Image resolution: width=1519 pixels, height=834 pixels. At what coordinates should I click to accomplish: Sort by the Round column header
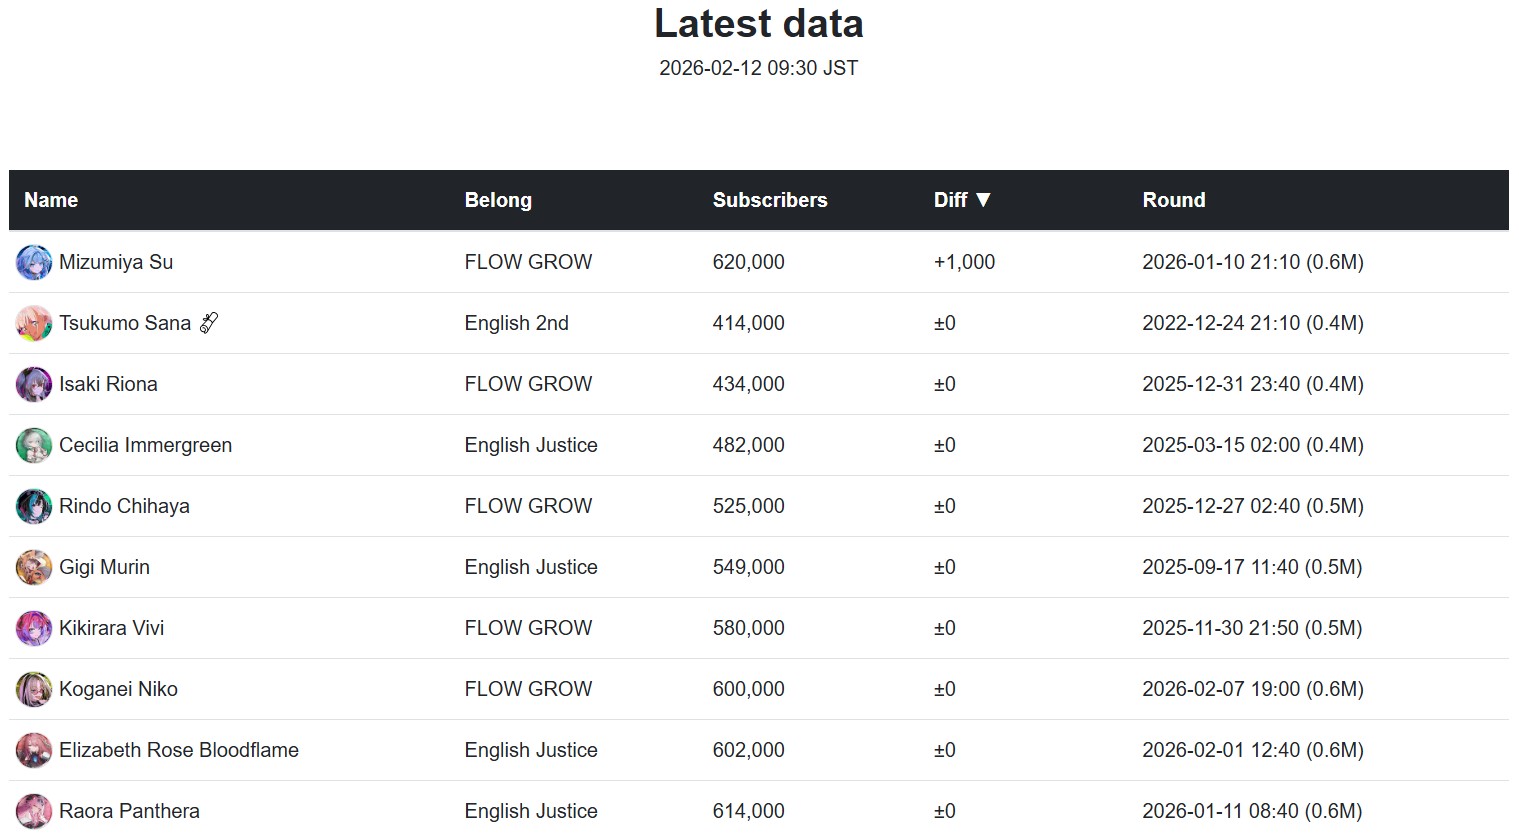tap(1173, 200)
